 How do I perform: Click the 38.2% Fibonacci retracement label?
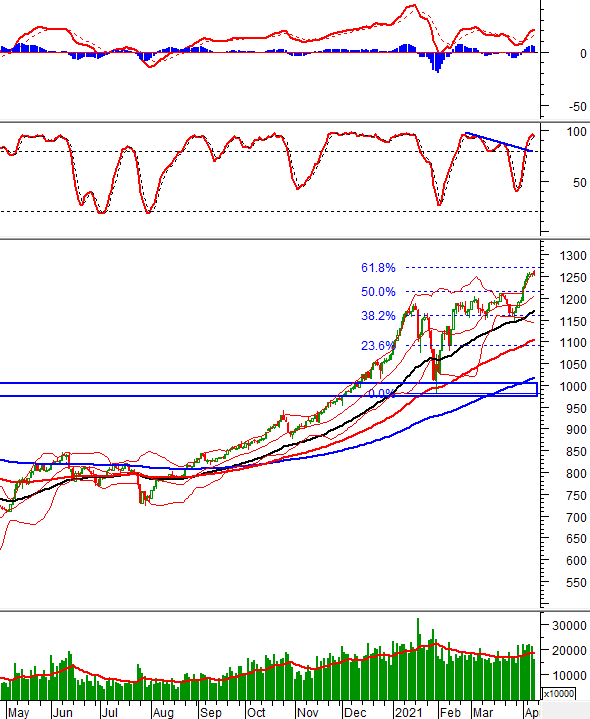[378, 315]
